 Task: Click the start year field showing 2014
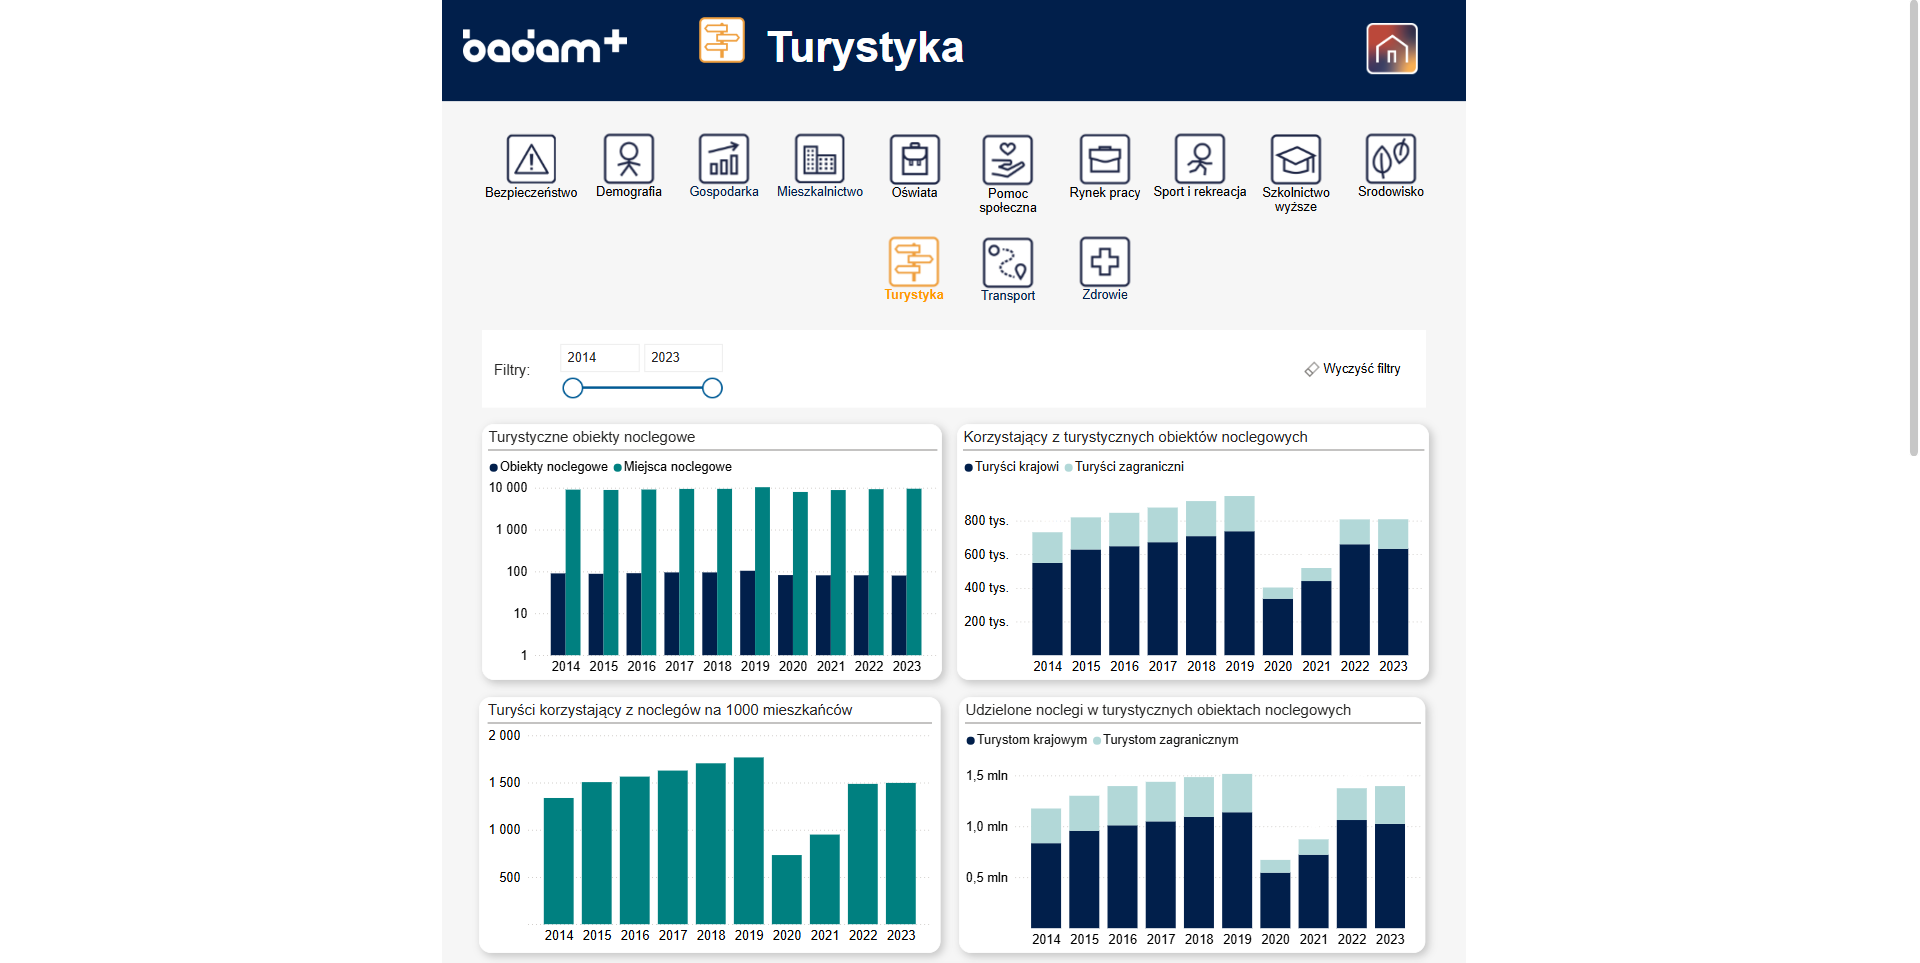pyautogui.click(x=598, y=358)
